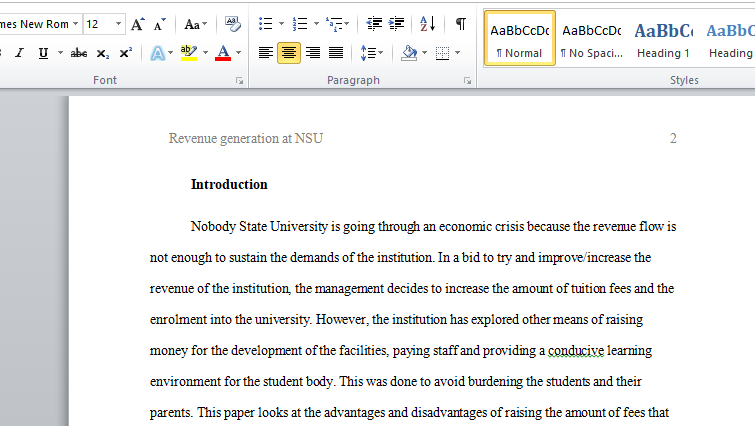Toggle Strikethrough formatting
Image resolution: width=755 pixels, height=426 pixels.
79,52
